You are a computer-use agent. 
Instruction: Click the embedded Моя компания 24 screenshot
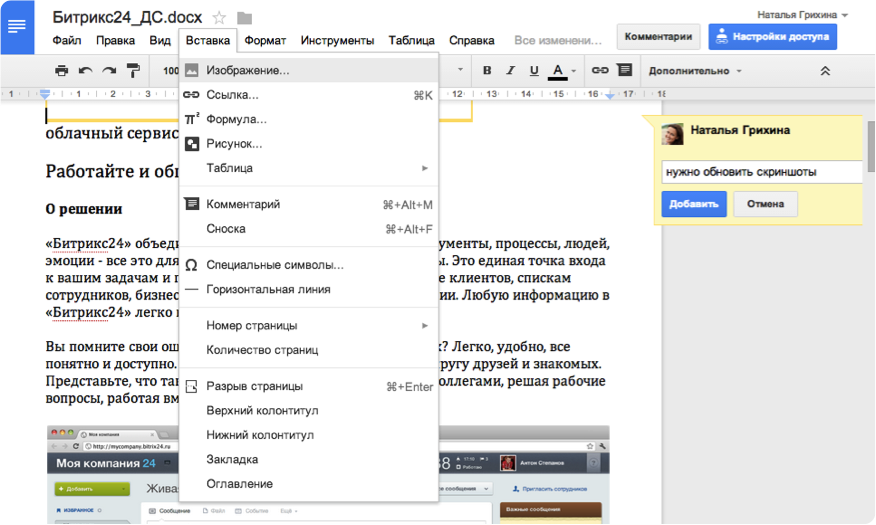[328, 475]
